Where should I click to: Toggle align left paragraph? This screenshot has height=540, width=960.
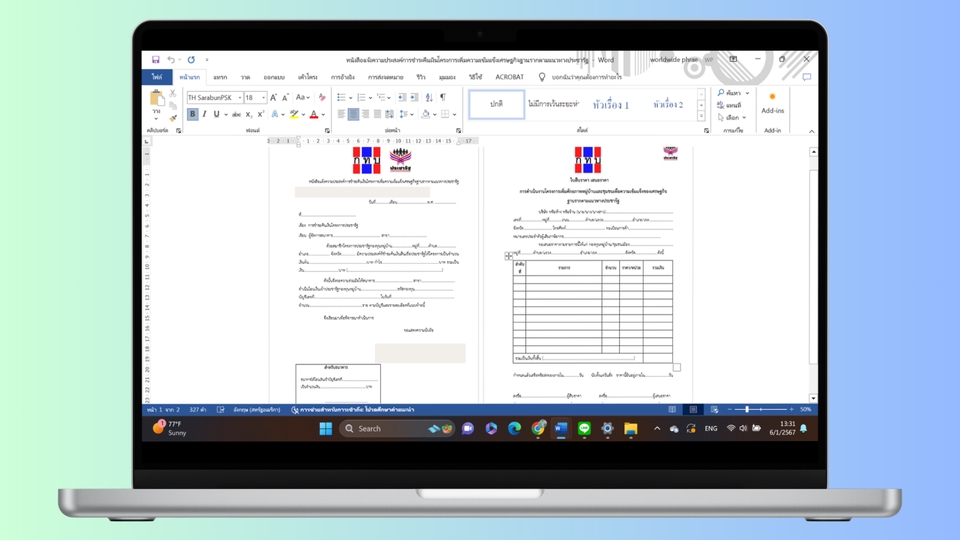click(x=341, y=114)
